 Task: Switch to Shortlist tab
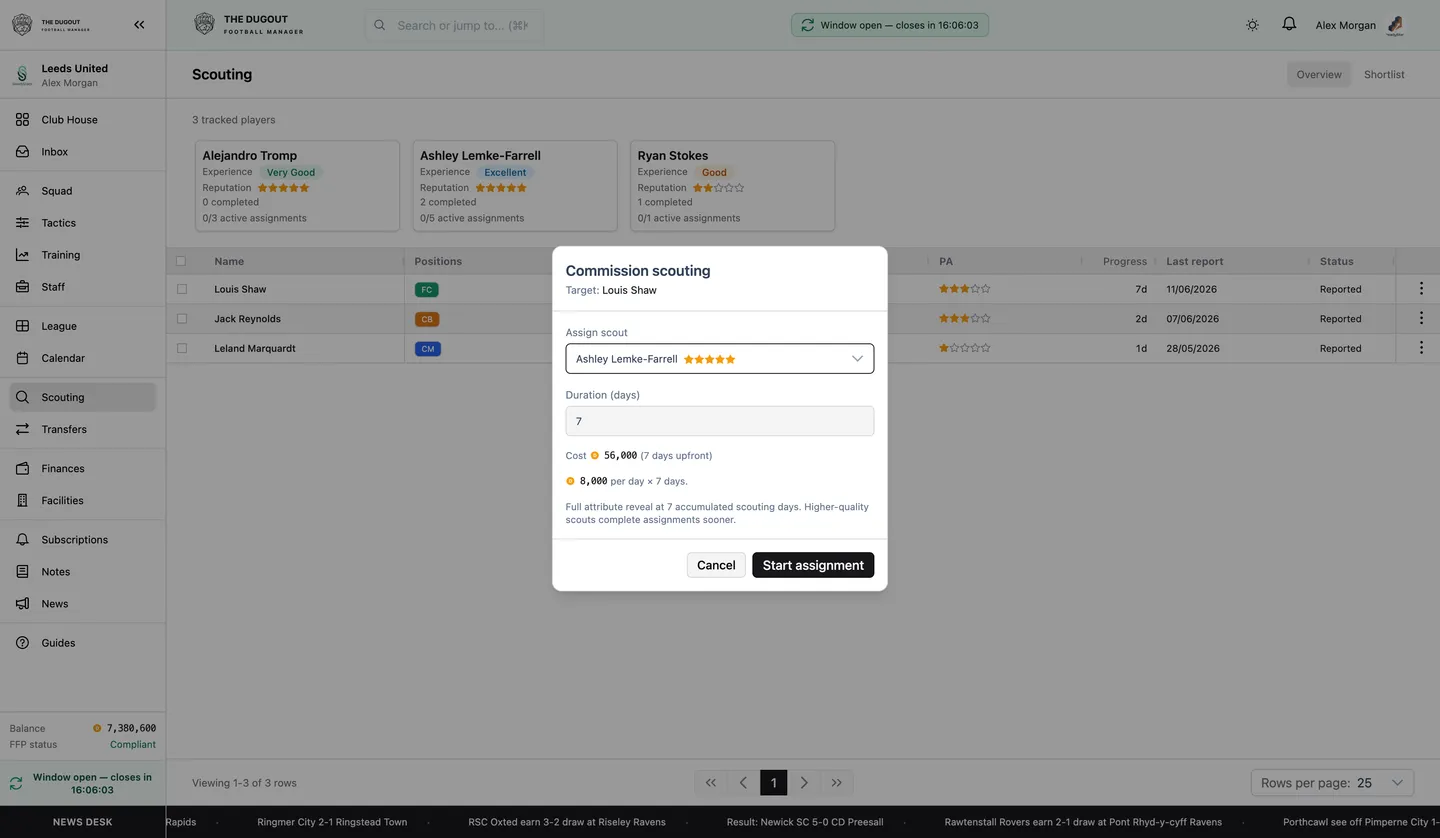(1384, 75)
